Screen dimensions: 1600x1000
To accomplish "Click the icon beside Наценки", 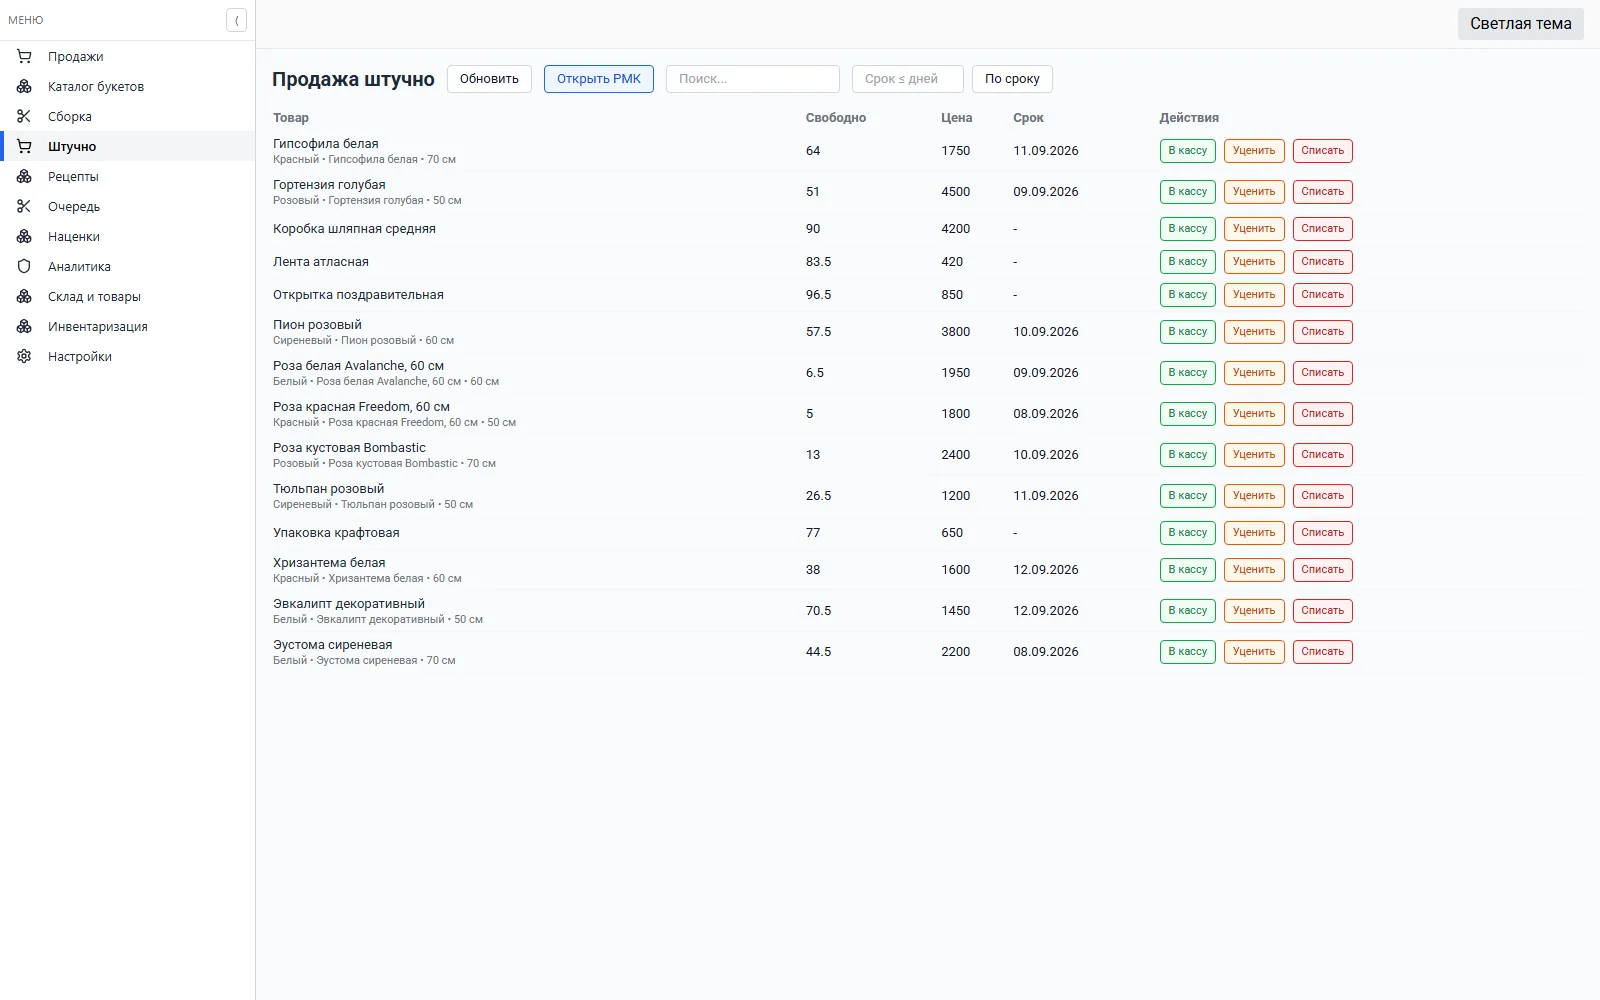I will [x=24, y=236].
